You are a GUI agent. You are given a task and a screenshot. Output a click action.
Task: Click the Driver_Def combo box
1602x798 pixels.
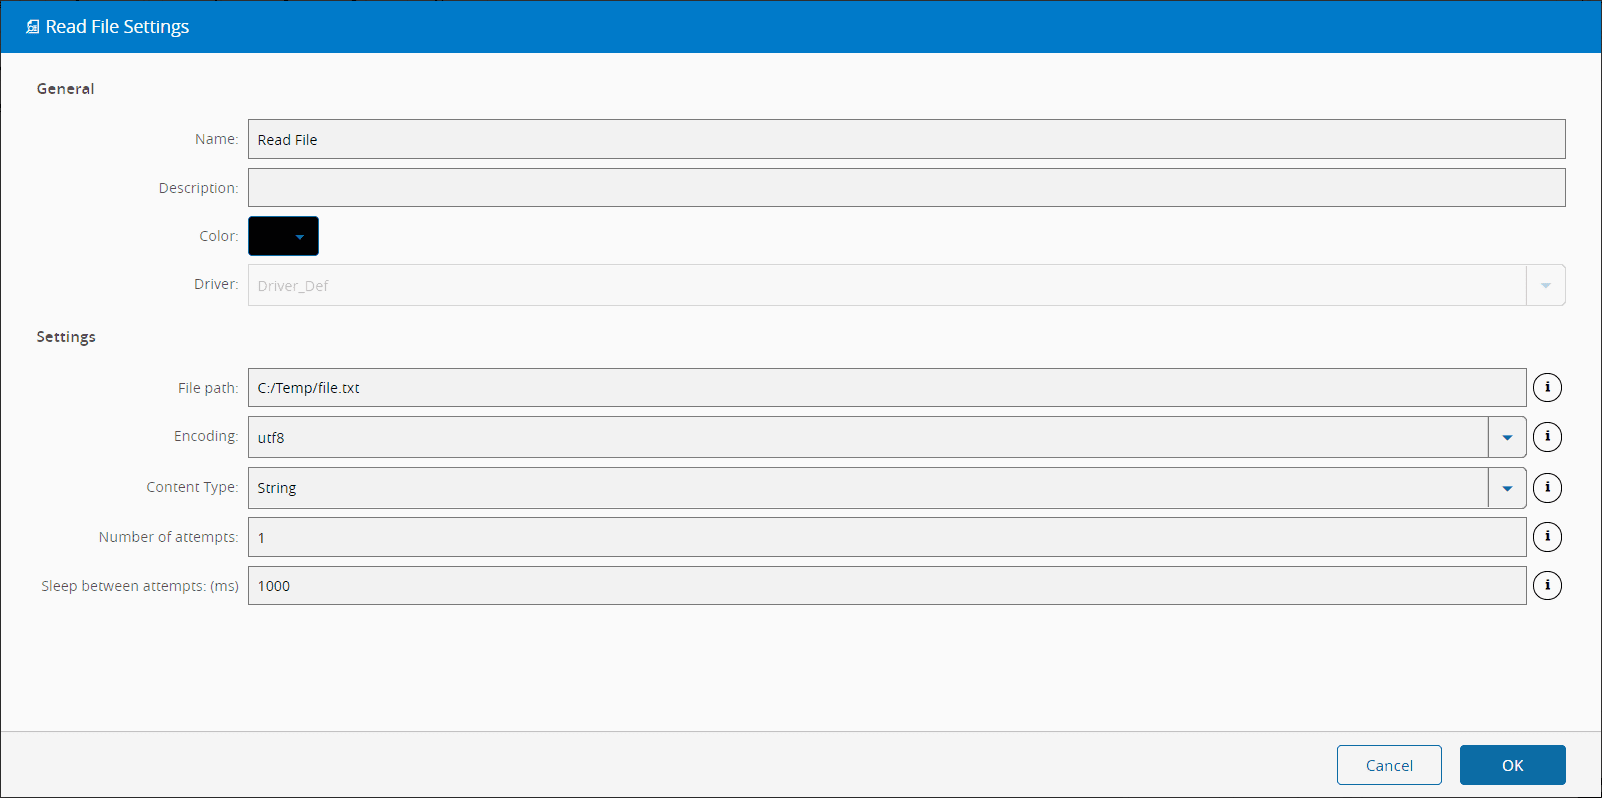pos(886,285)
